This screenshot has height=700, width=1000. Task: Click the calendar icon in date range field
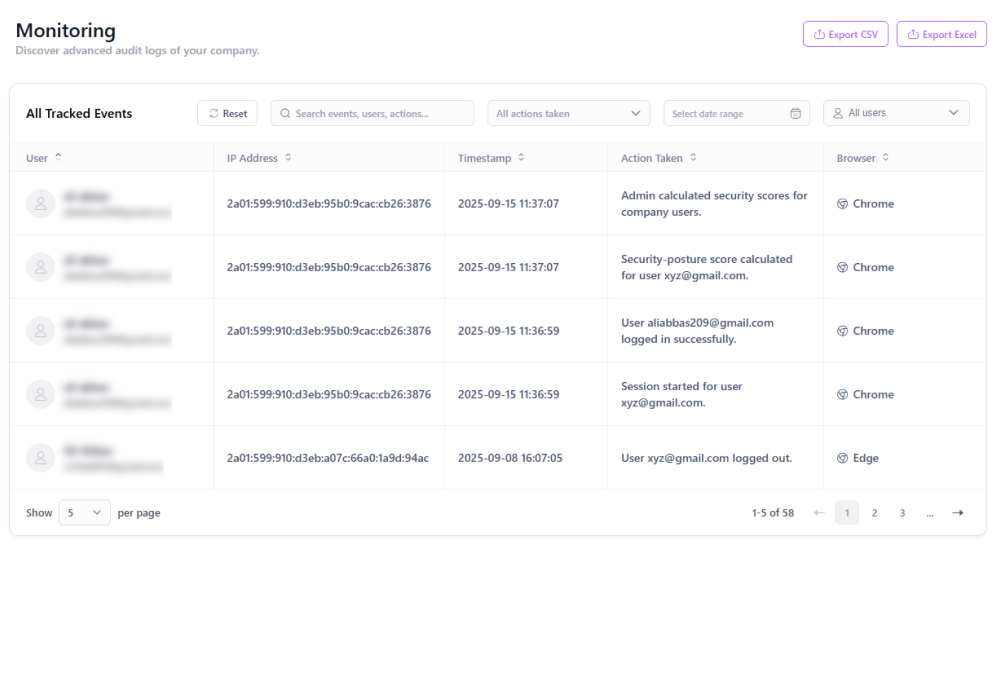(795, 114)
